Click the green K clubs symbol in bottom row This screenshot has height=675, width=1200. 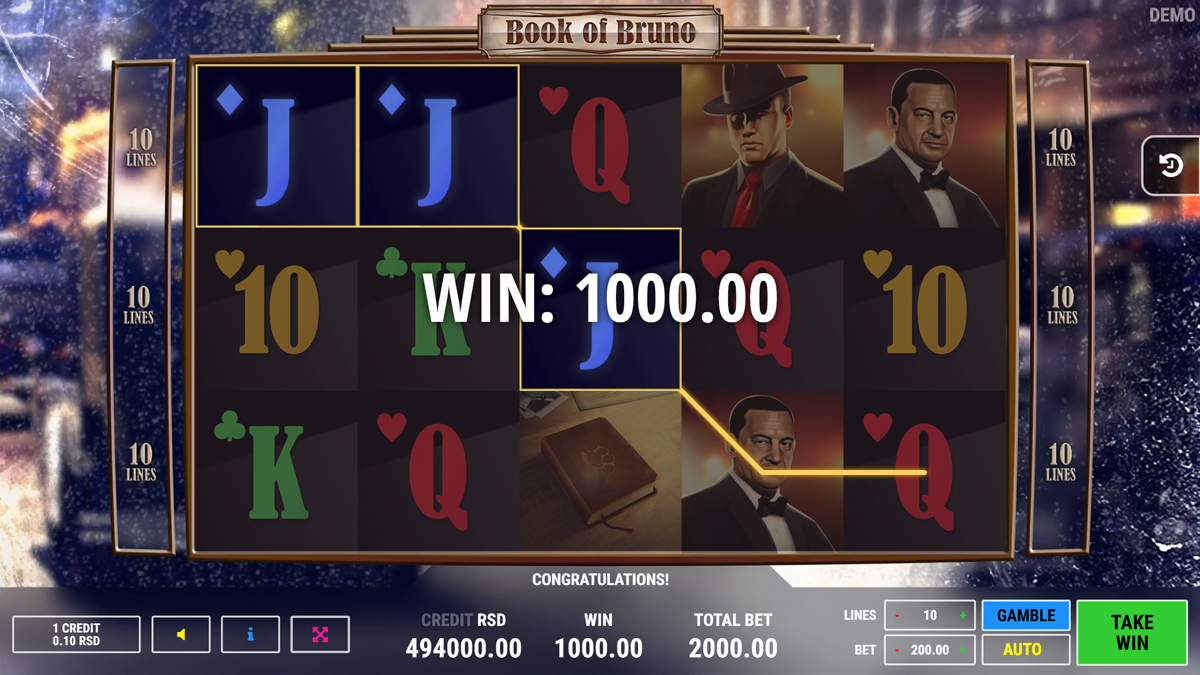(277, 471)
